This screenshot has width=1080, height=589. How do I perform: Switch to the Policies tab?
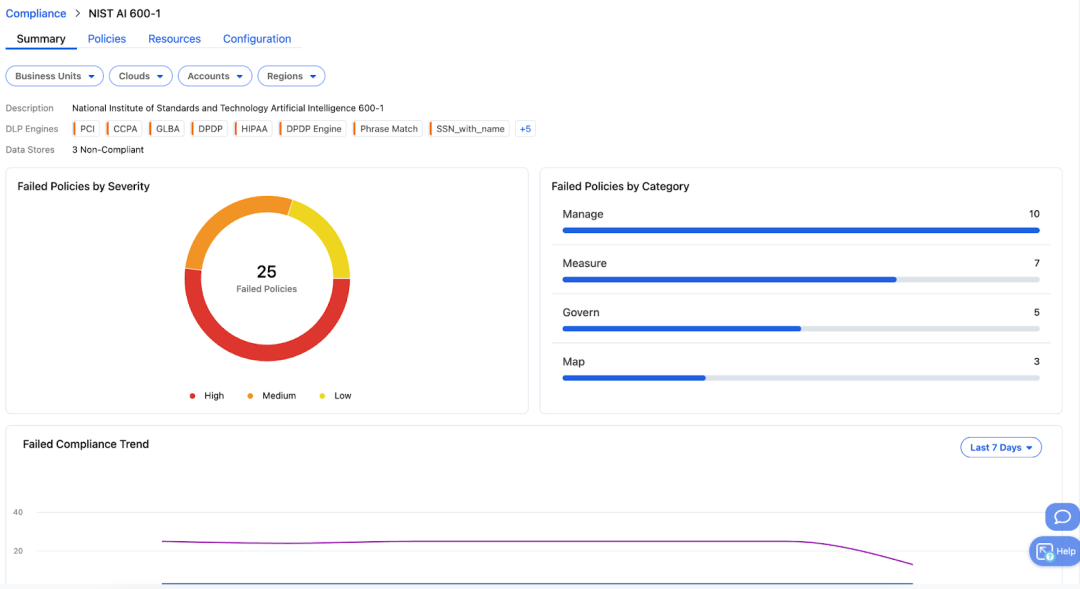[107, 39]
